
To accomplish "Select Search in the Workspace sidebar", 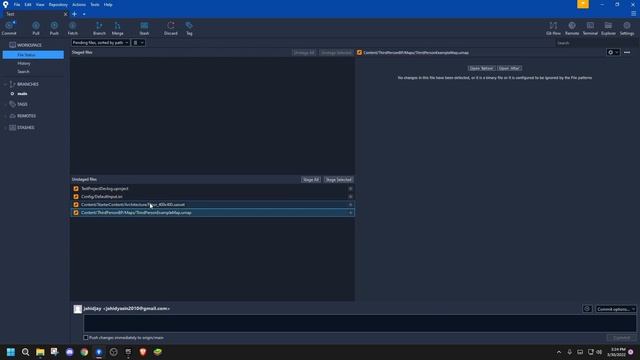I will point(23,71).
